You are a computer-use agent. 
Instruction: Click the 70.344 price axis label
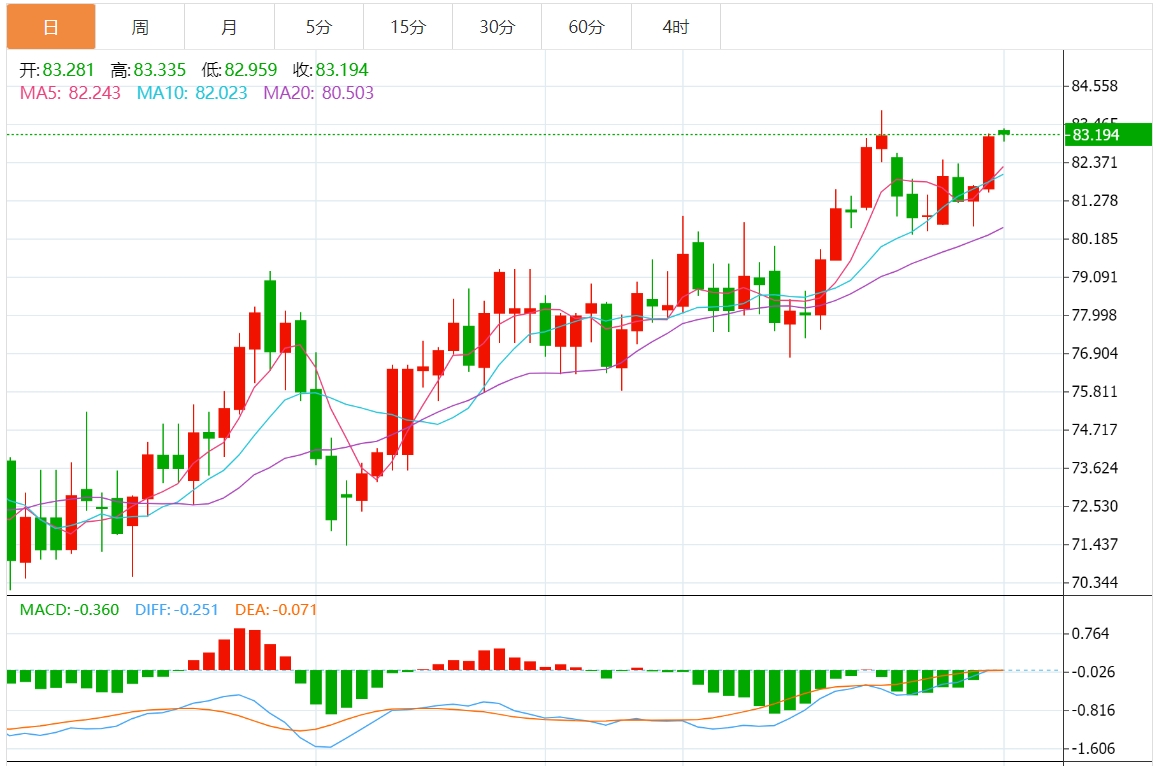click(x=1094, y=582)
